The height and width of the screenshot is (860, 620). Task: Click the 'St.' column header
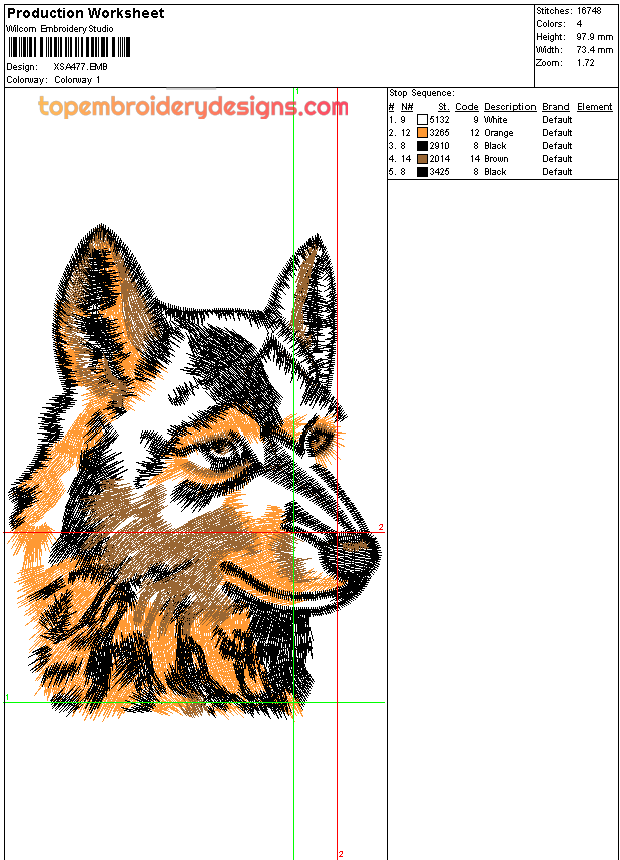[444, 107]
